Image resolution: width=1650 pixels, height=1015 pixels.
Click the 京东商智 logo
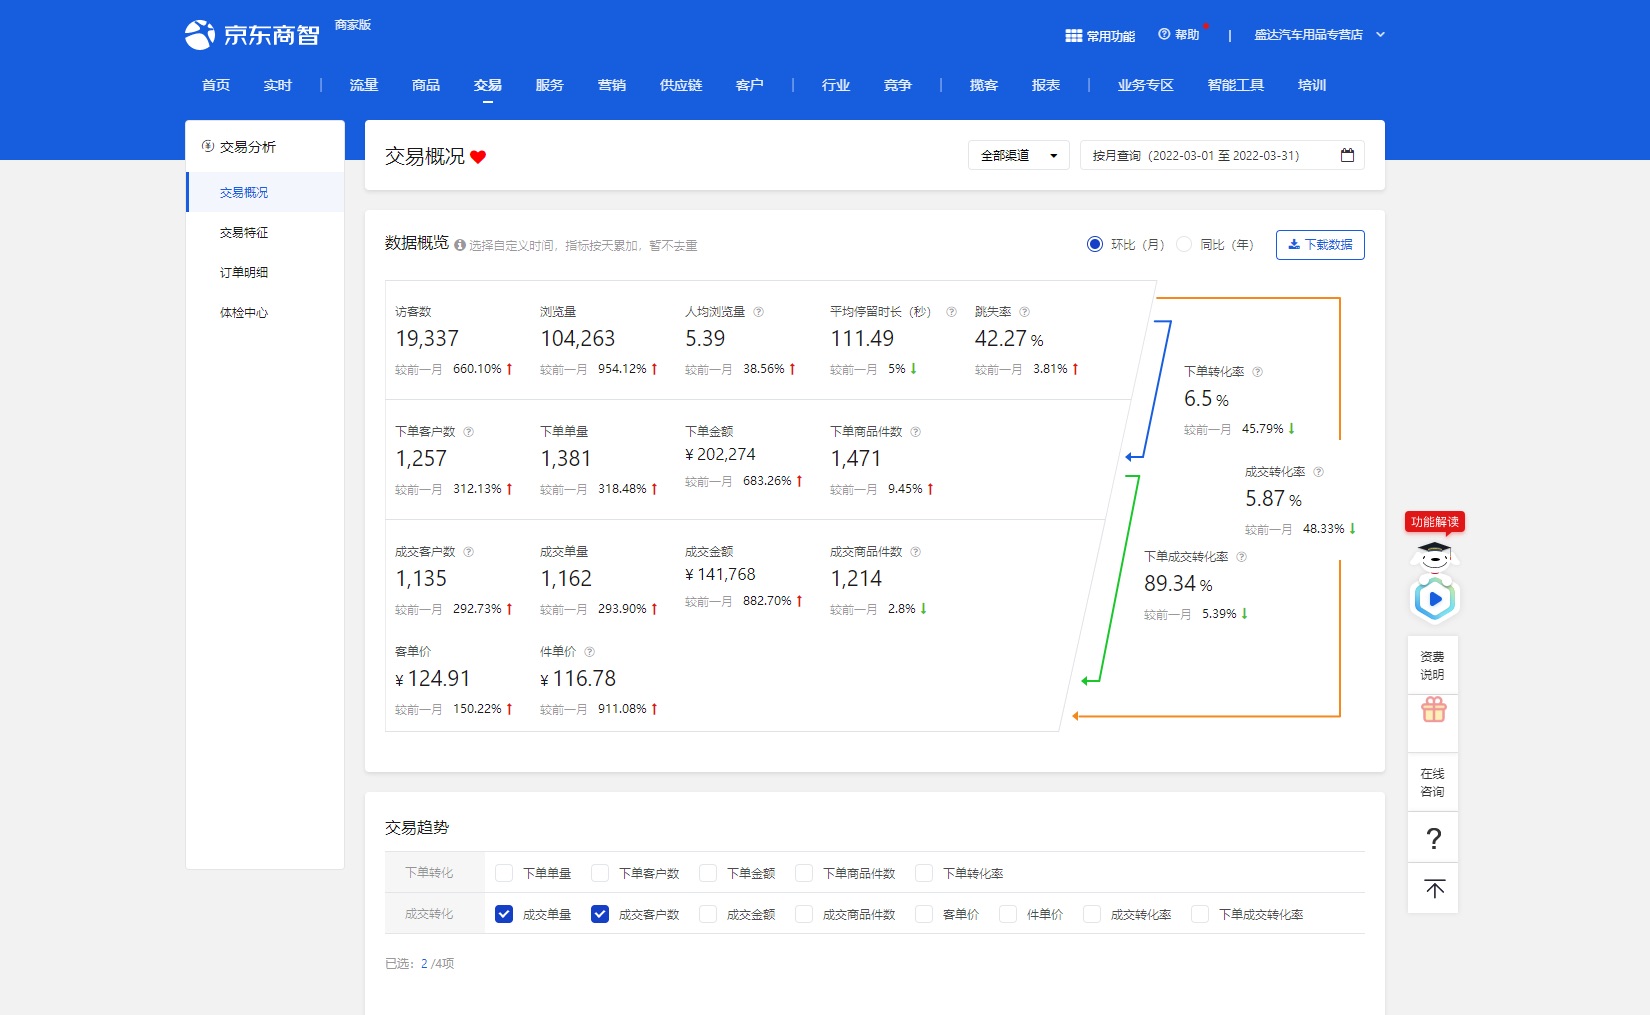(253, 35)
